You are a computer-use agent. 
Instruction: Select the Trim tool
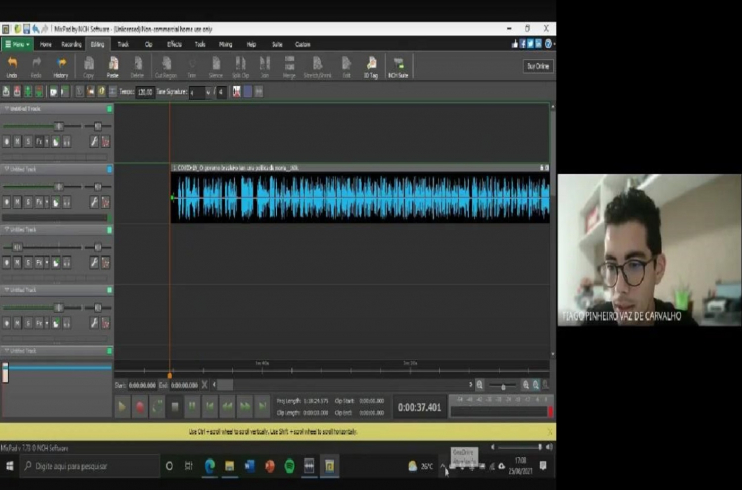(192, 67)
